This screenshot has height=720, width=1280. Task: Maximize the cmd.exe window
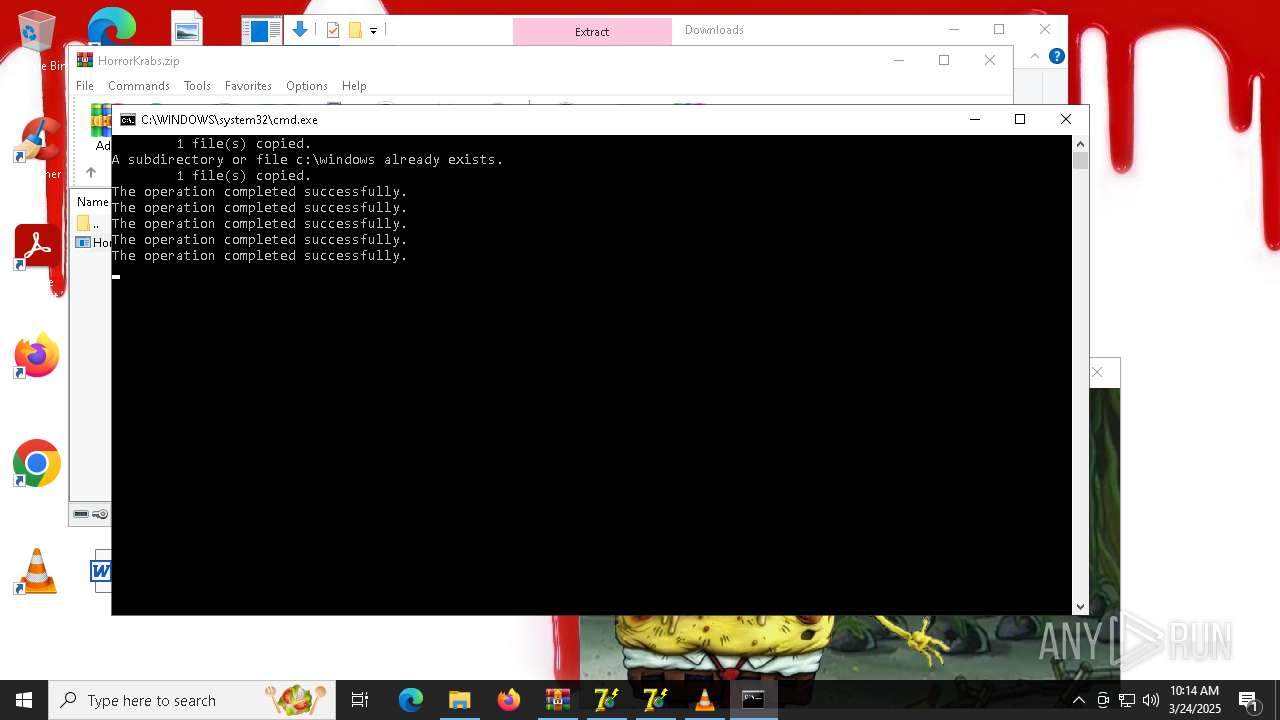(1020, 119)
